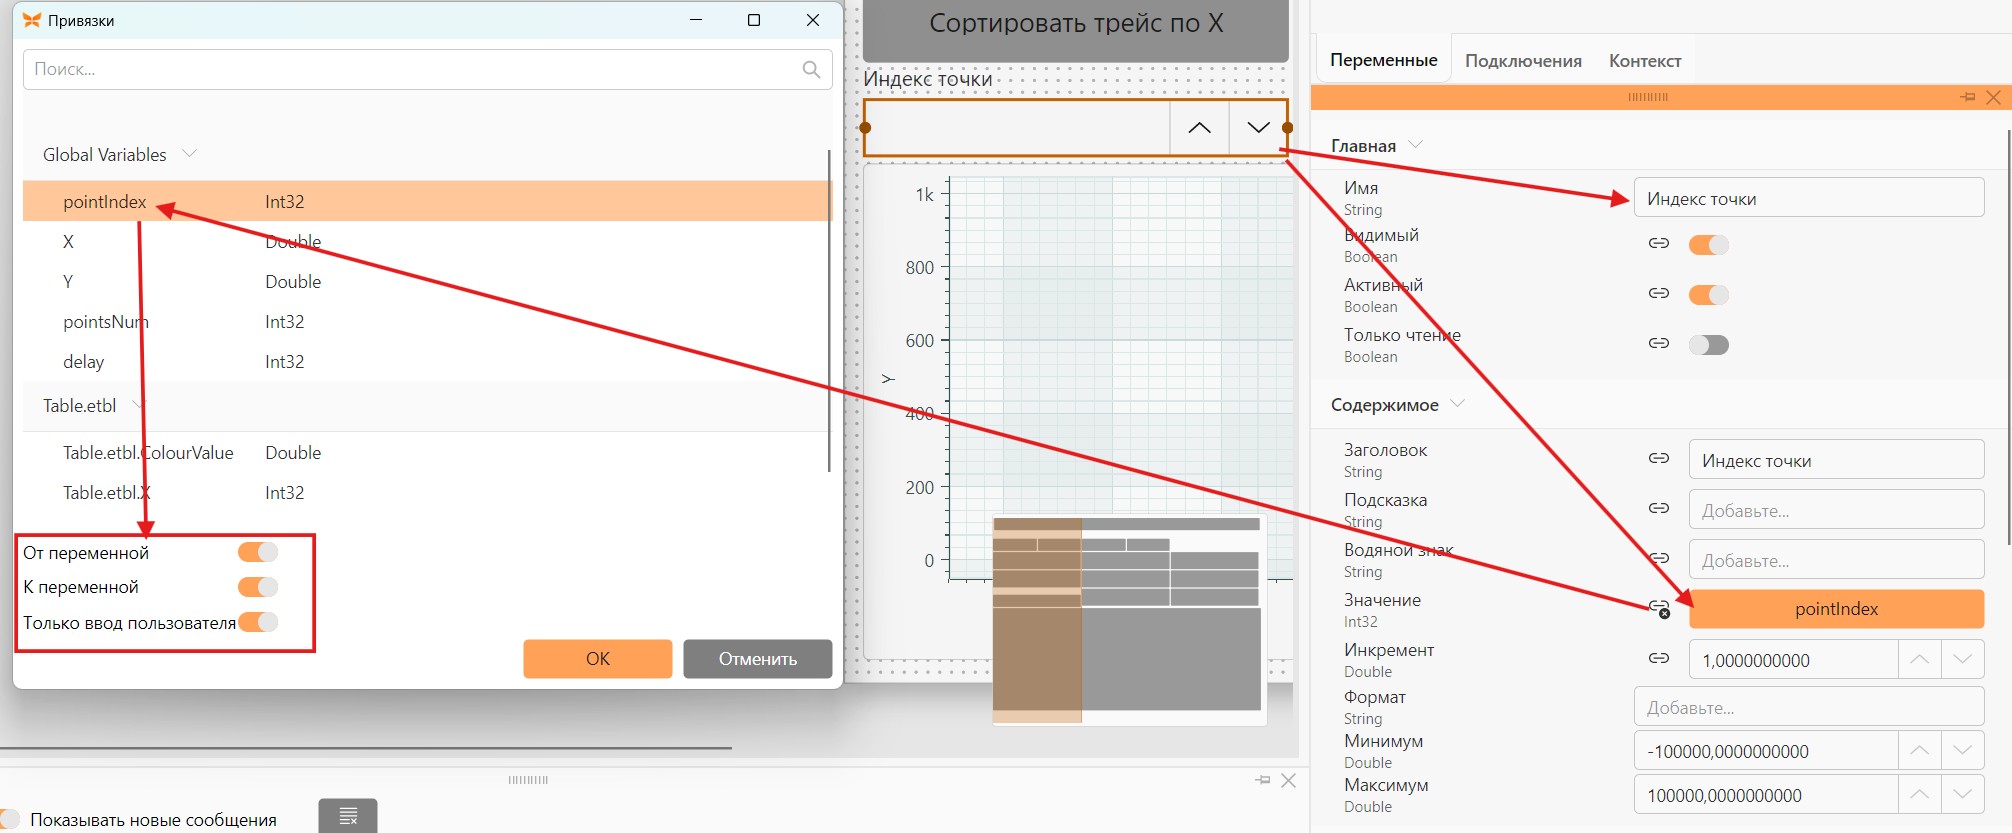
Task: Collapse the Содержимое section
Action: click(1457, 404)
